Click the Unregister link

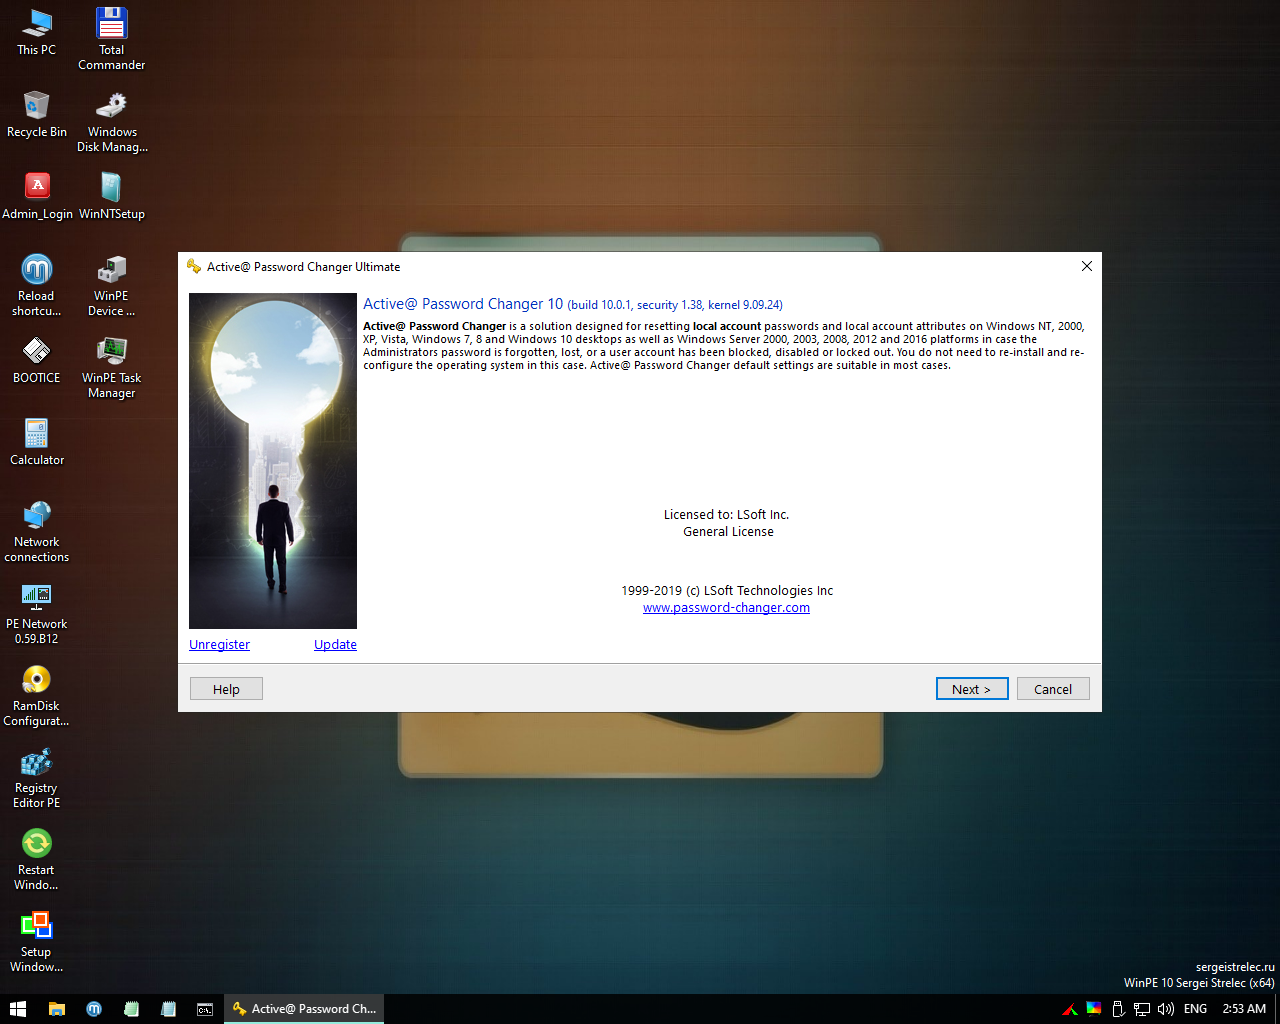(x=219, y=645)
